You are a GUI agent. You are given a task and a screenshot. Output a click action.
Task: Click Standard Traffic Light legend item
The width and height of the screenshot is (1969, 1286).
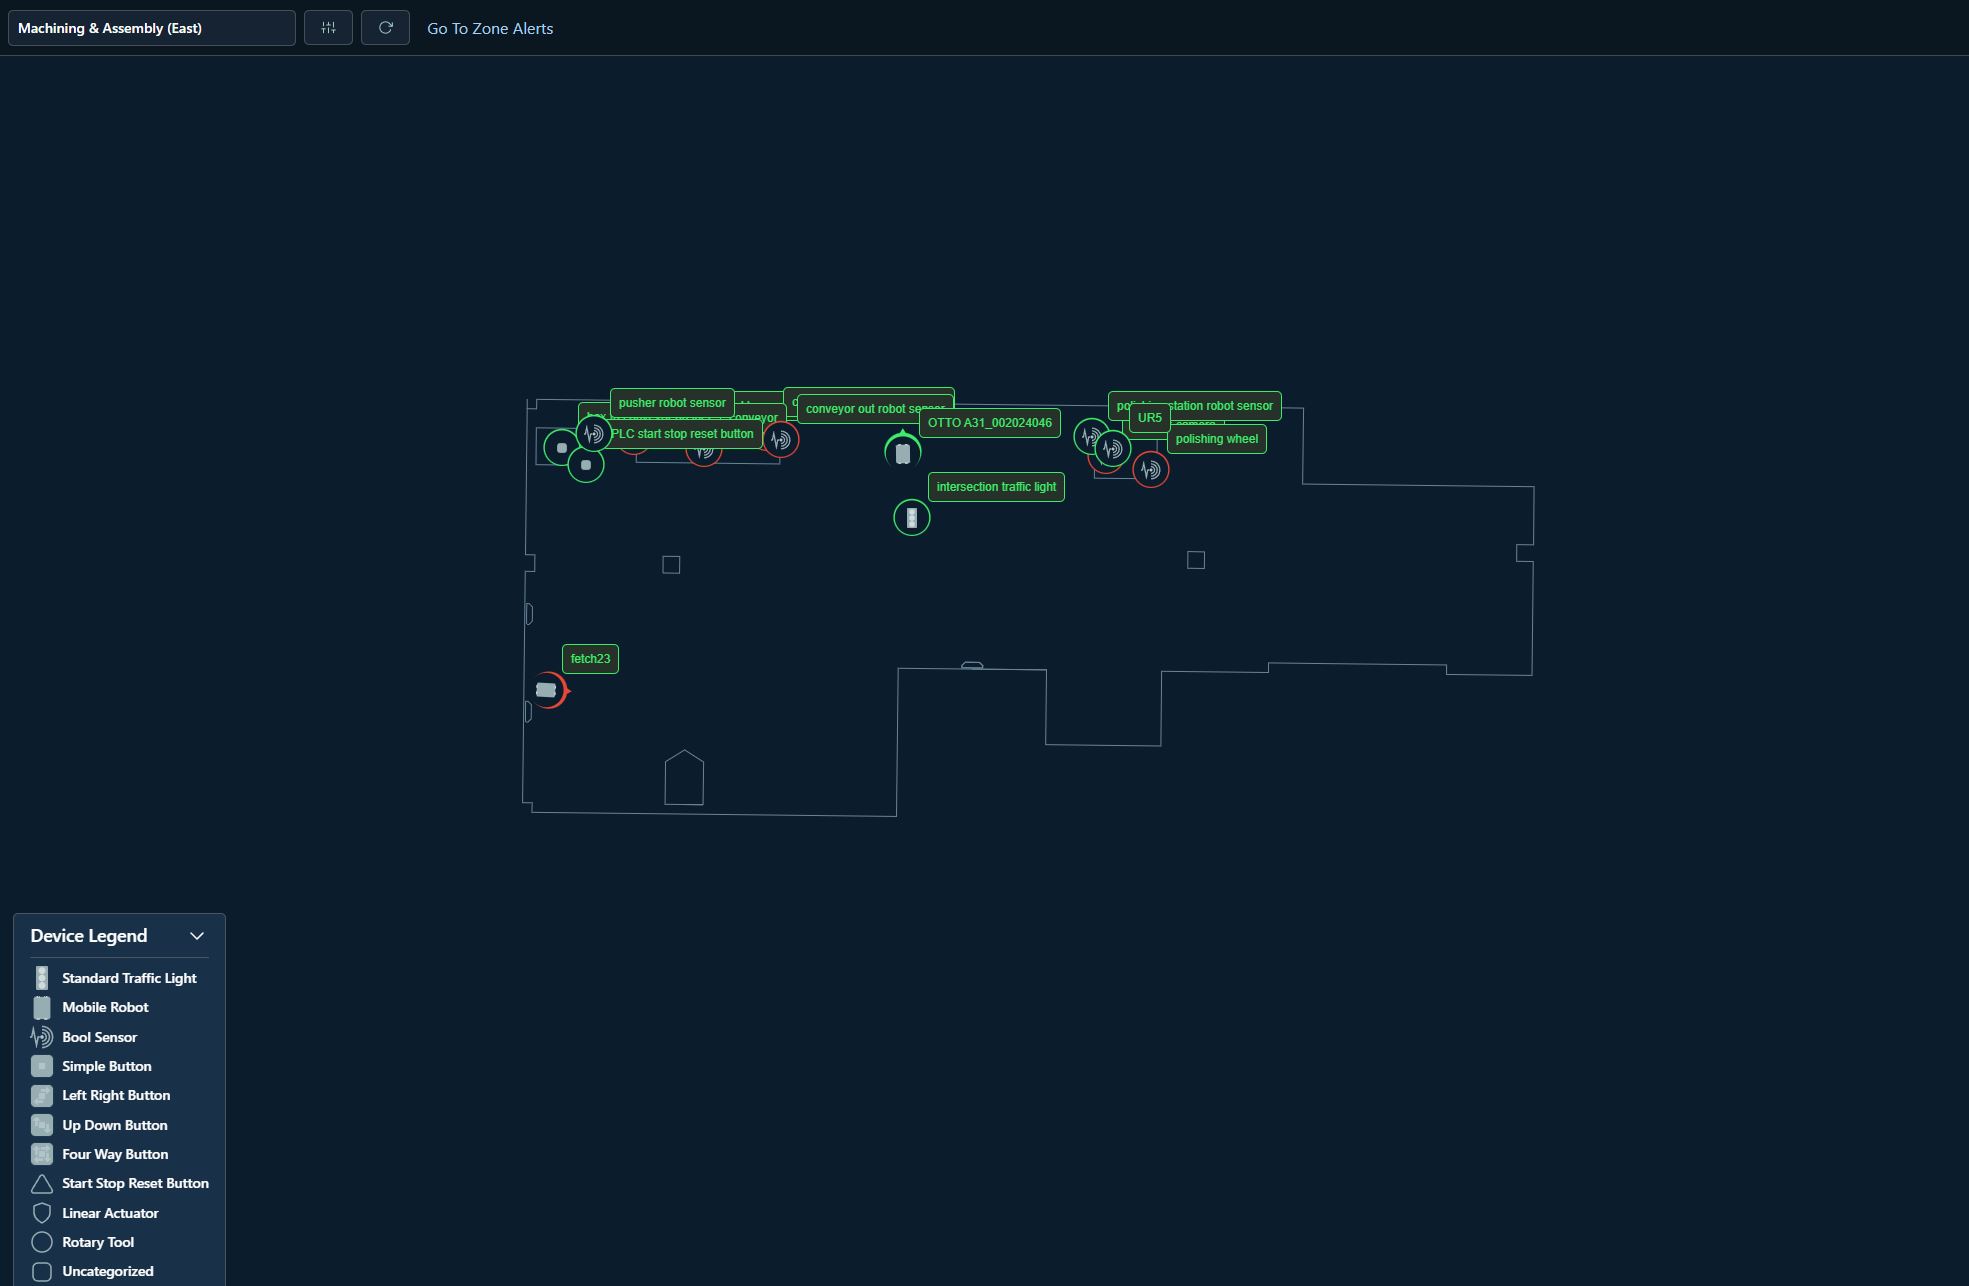(x=129, y=978)
